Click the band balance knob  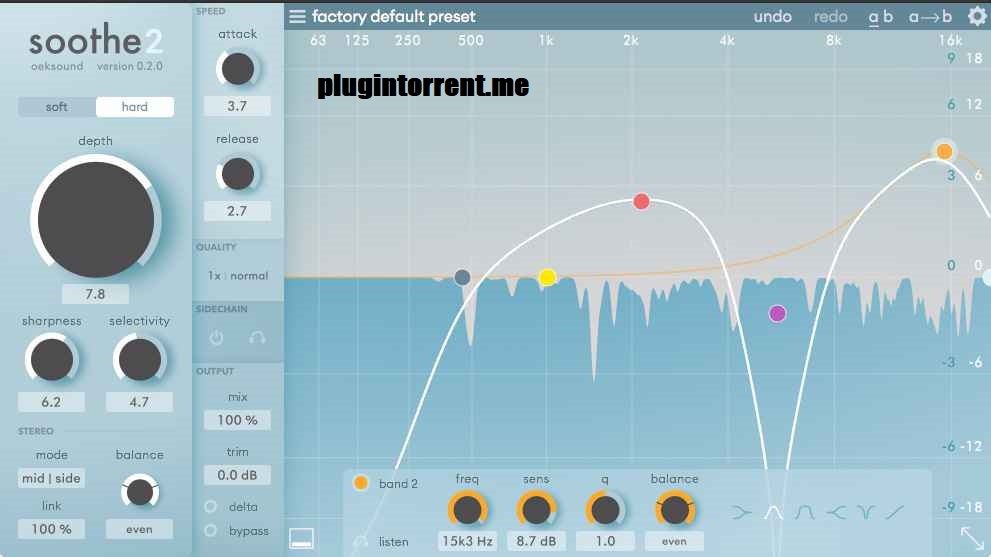point(674,510)
